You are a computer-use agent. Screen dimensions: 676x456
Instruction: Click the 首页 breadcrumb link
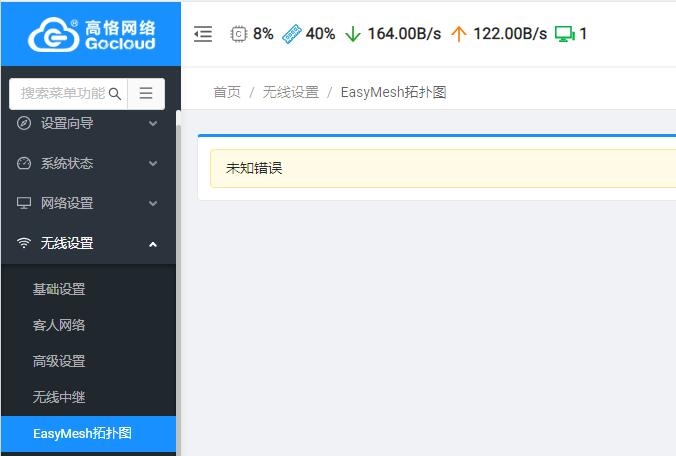tap(227, 92)
